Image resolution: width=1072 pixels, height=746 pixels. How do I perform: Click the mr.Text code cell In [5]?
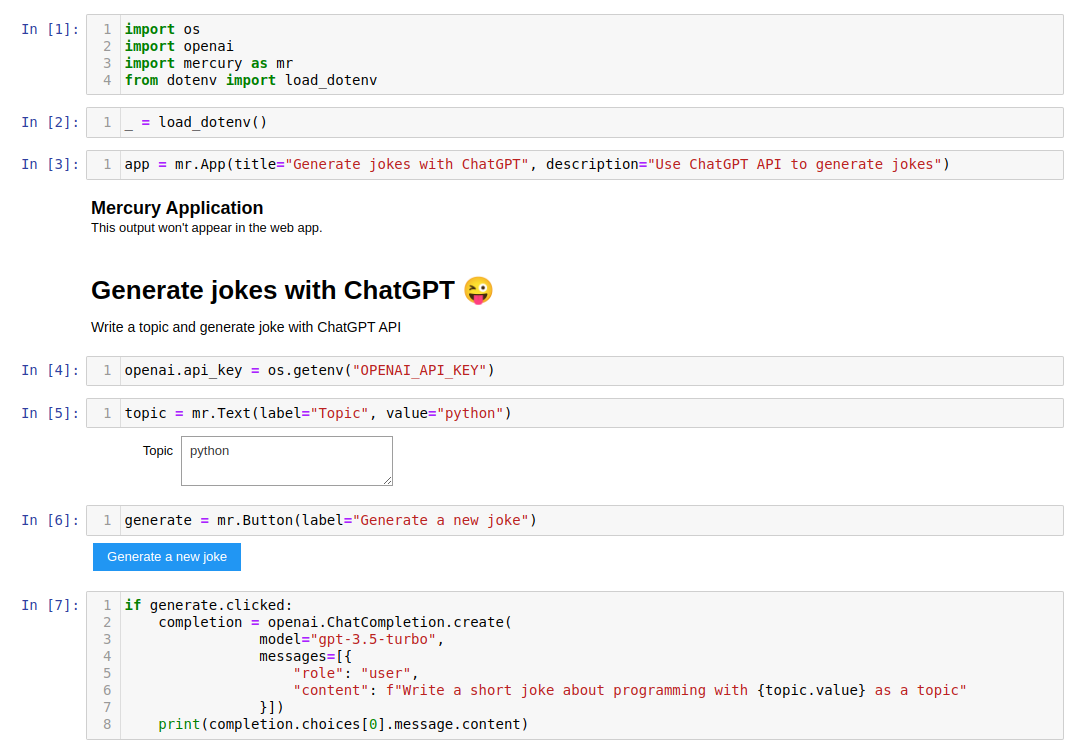click(574, 413)
